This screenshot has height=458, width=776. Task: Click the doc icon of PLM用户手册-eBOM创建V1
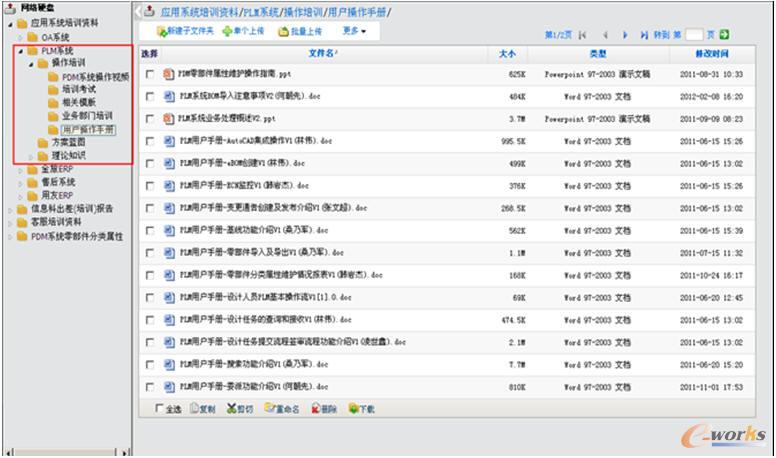[169, 163]
